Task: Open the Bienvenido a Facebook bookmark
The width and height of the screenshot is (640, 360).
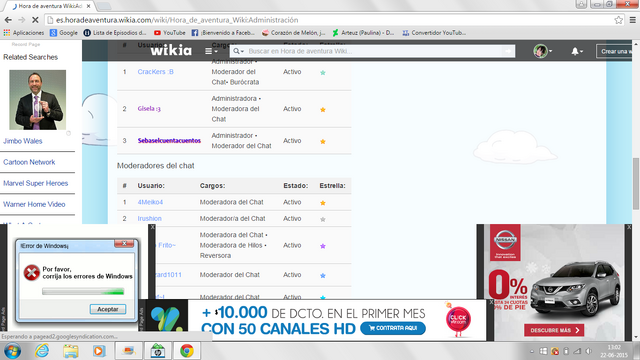Action: (223, 33)
